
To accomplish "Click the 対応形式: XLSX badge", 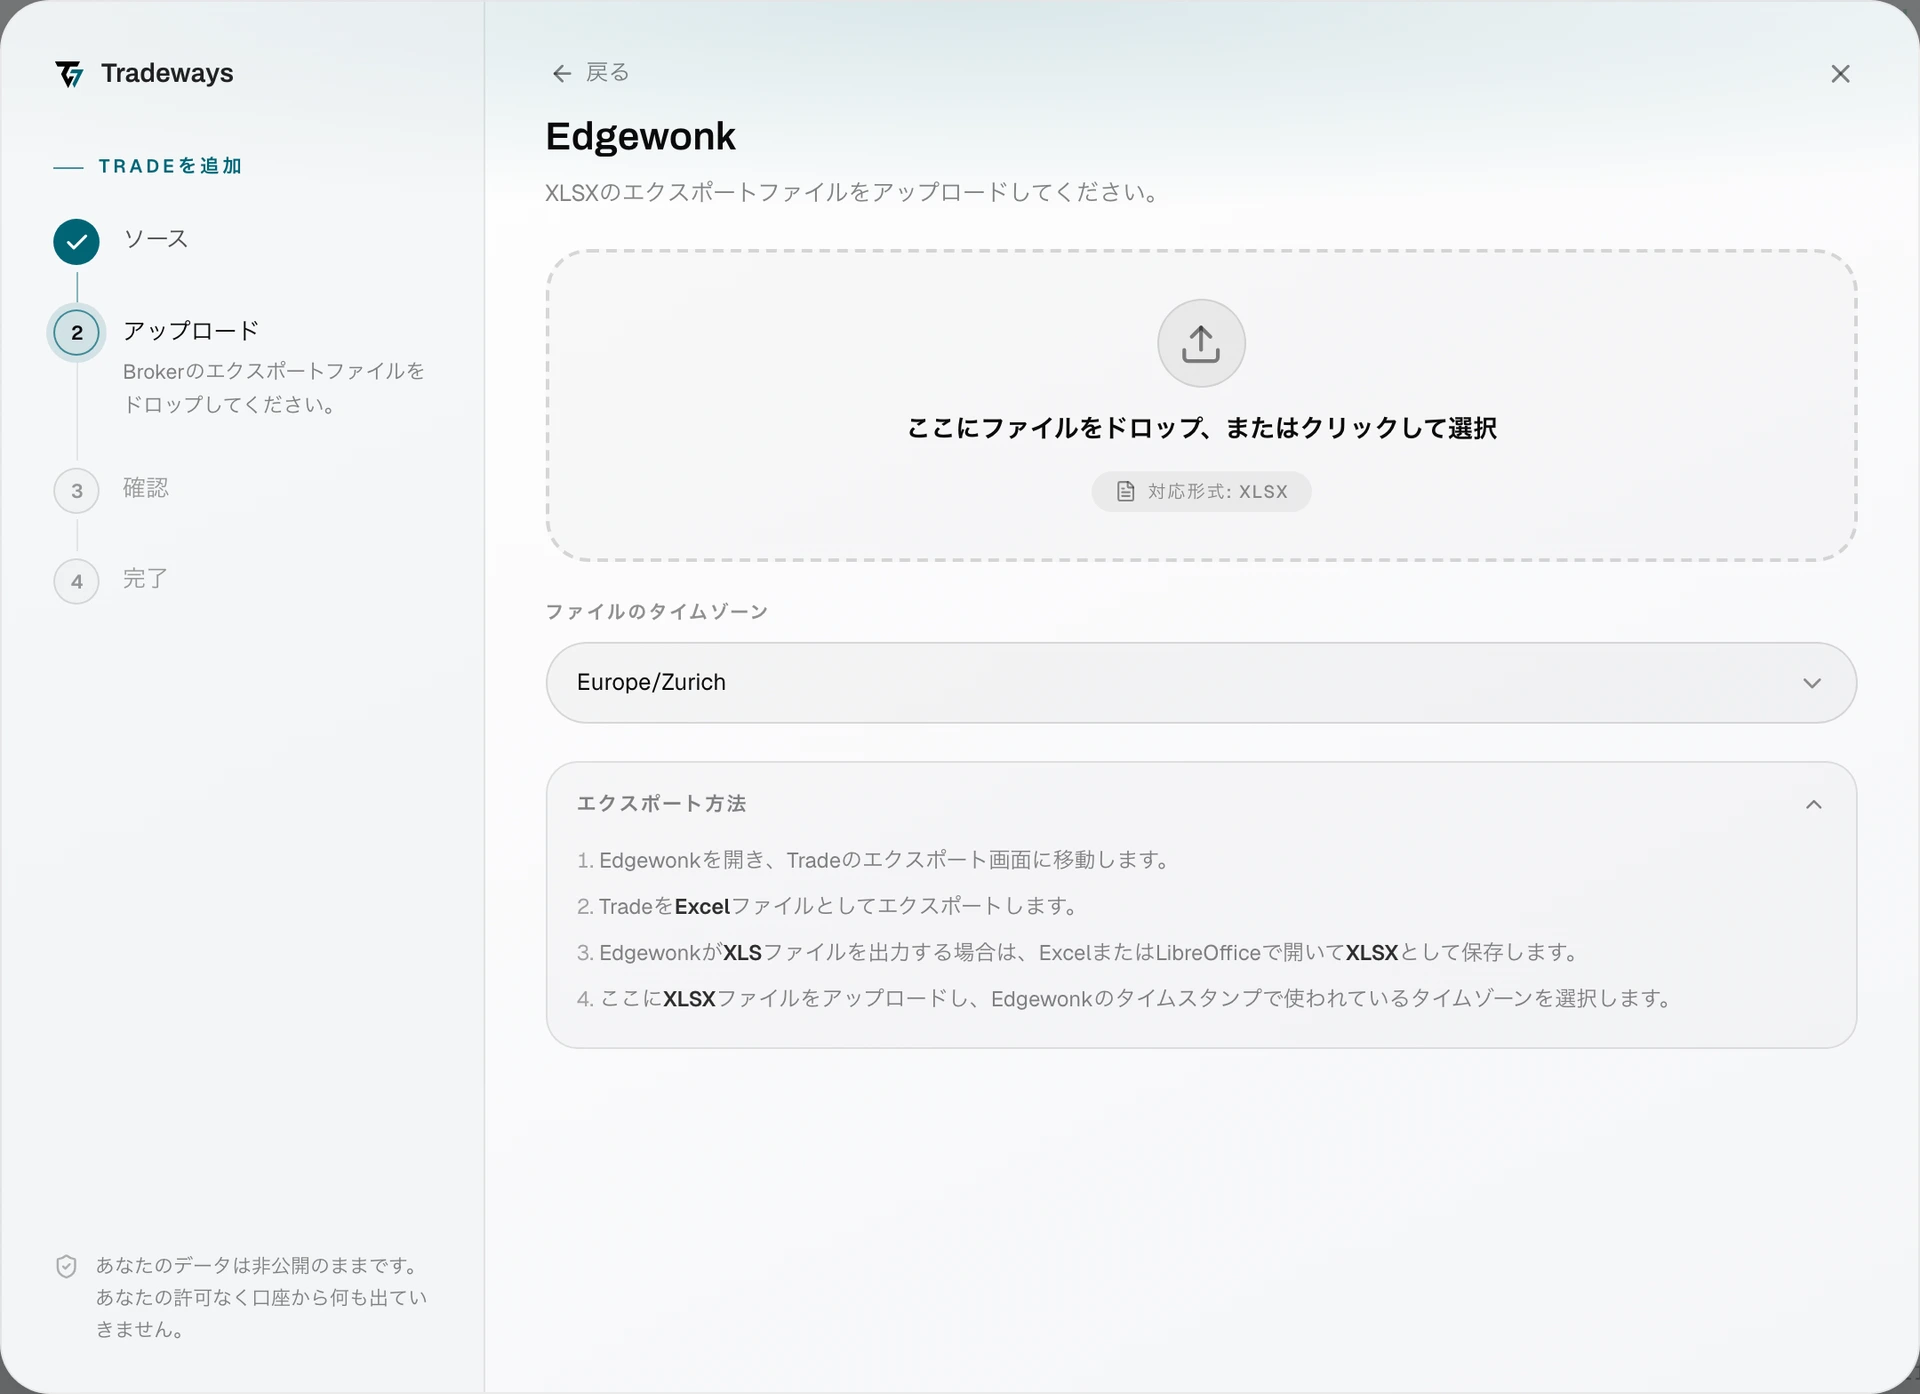I will tap(1201, 491).
